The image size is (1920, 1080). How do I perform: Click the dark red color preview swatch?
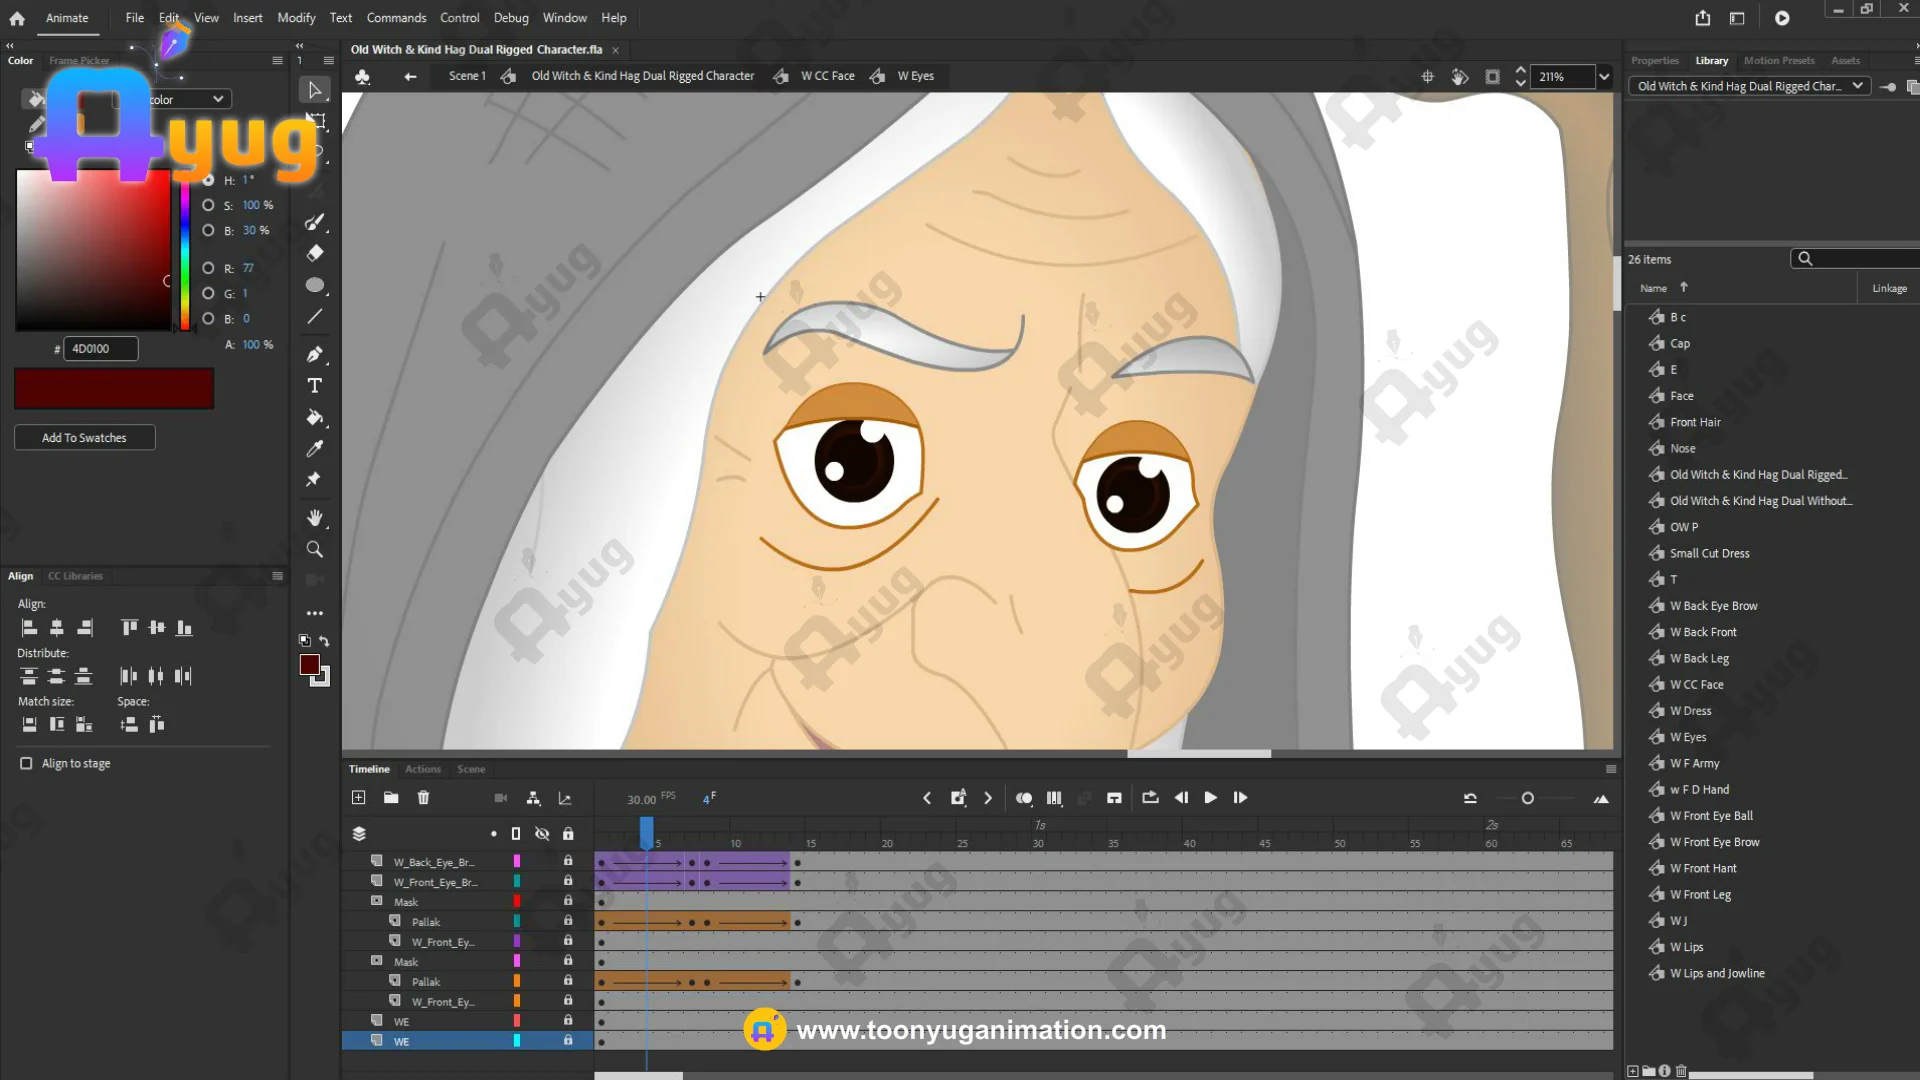(x=114, y=388)
